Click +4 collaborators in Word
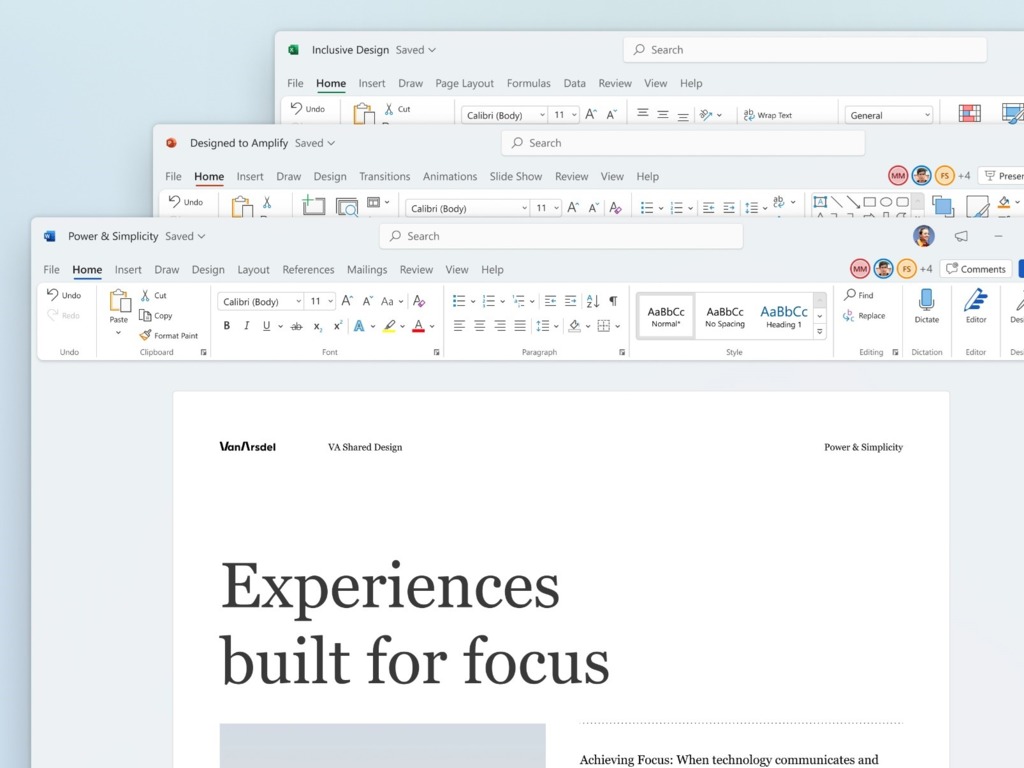This screenshot has width=1024, height=768. [926, 268]
